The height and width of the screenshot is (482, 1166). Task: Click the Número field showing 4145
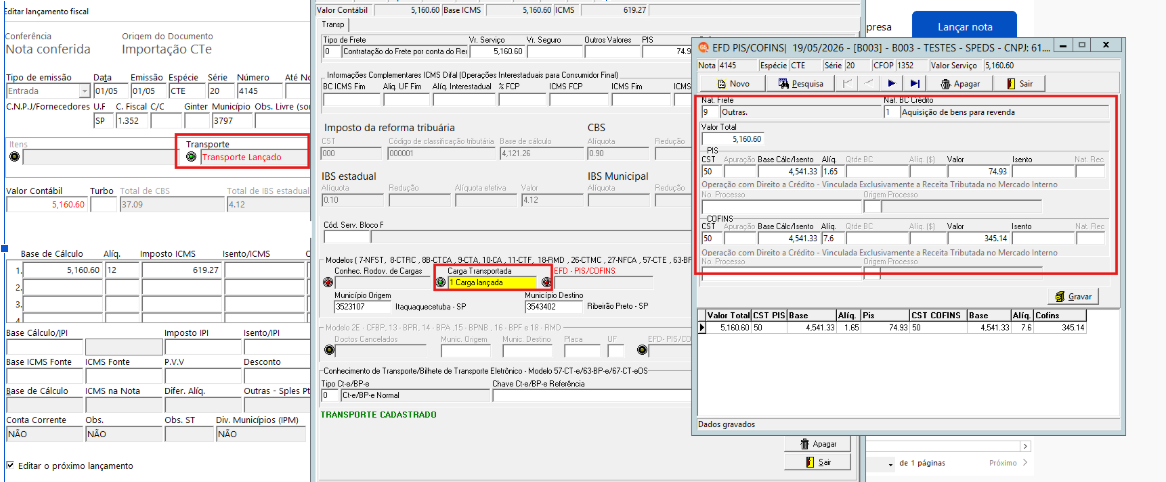click(x=259, y=91)
